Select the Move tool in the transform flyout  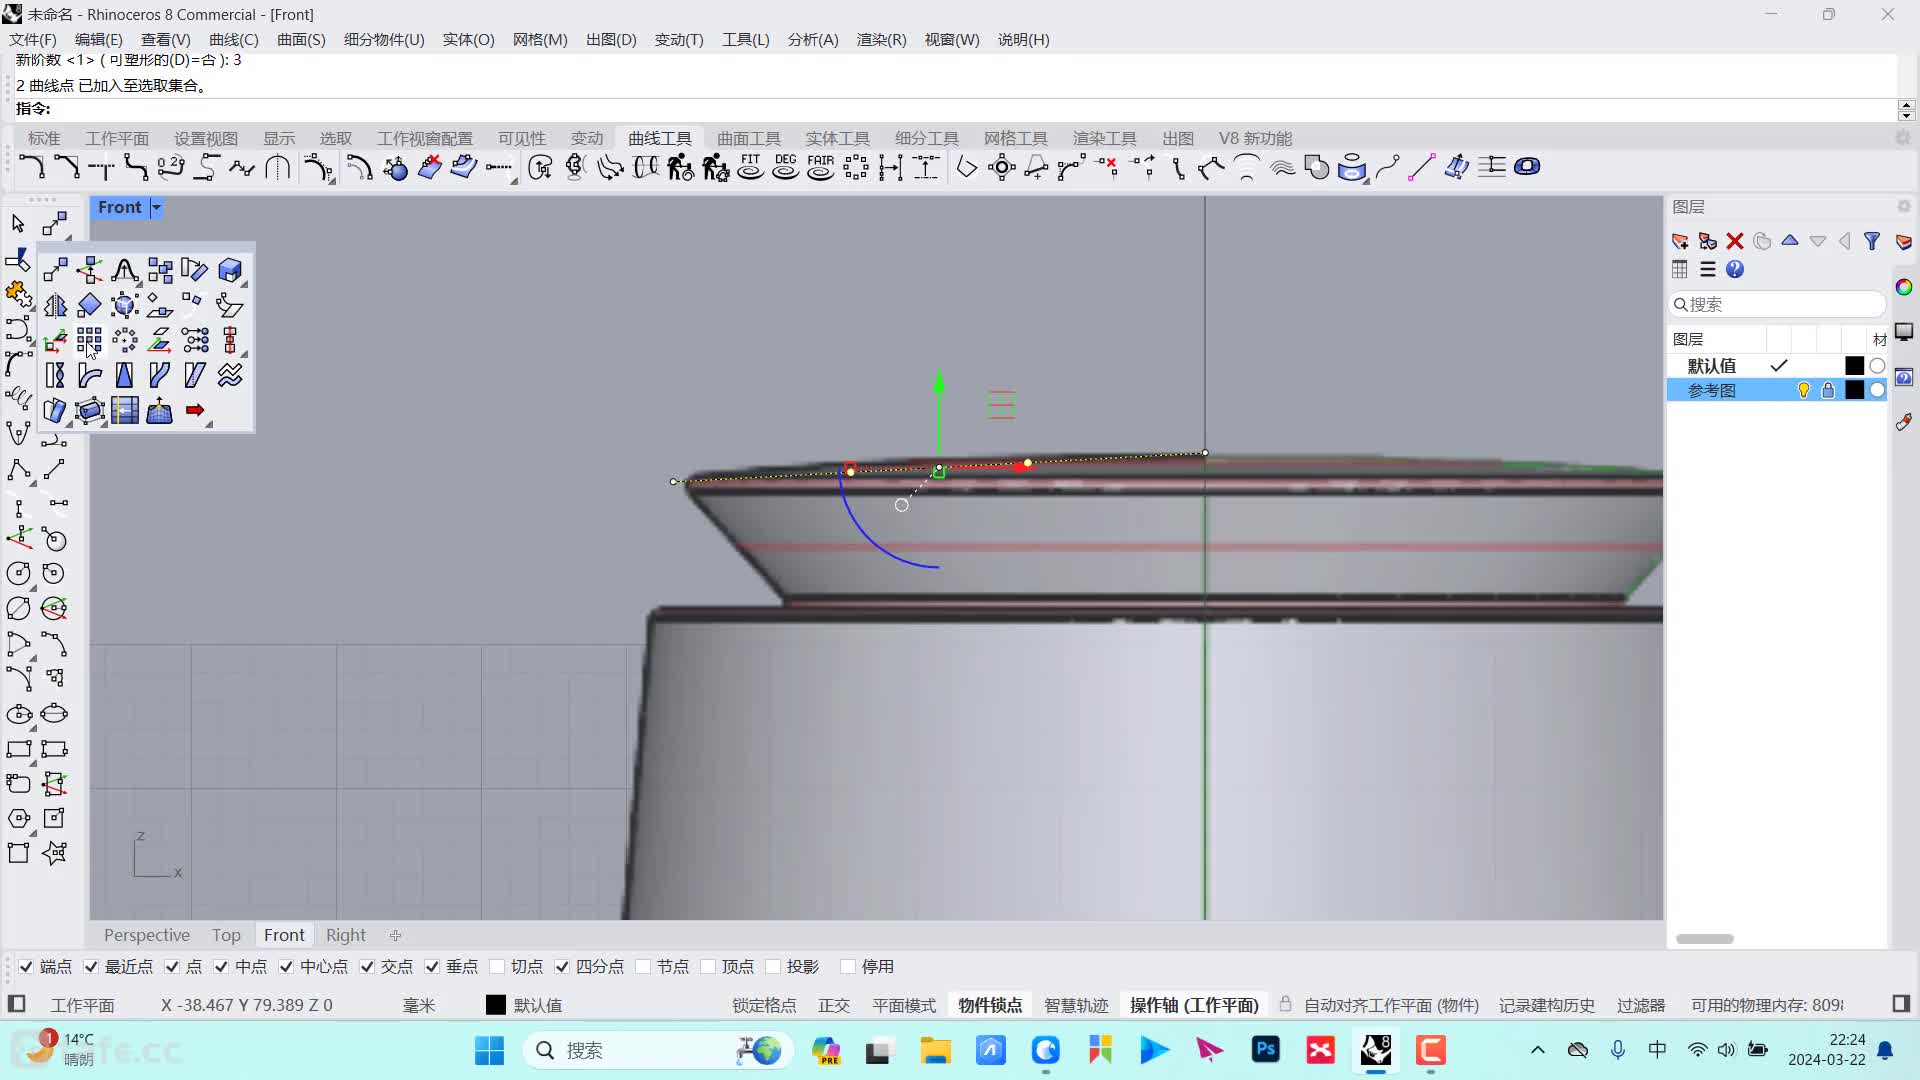tap(55, 270)
